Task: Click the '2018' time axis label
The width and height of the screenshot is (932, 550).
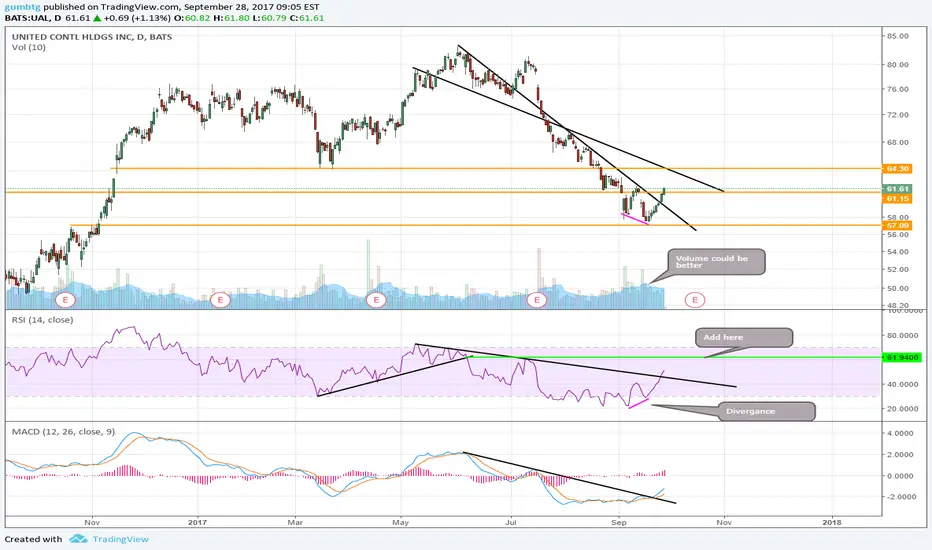Action: (x=832, y=522)
